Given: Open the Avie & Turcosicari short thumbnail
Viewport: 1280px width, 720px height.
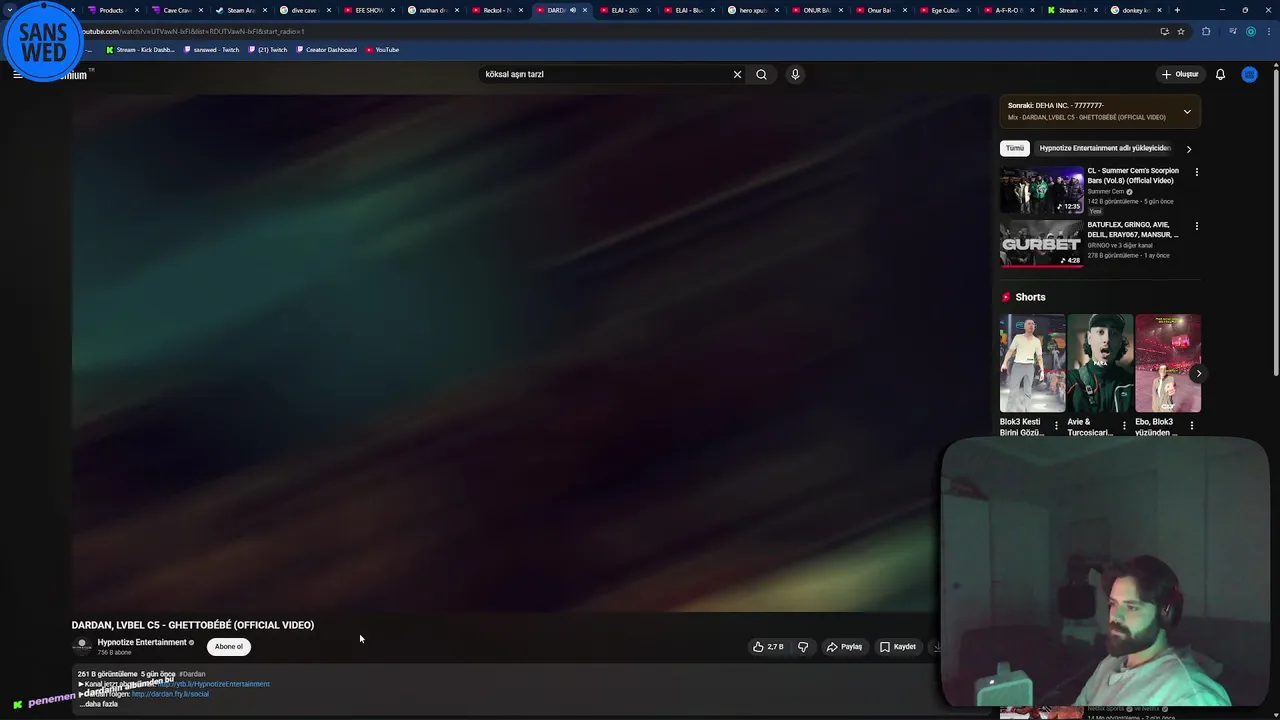Looking at the screenshot, I should 1100,363.
